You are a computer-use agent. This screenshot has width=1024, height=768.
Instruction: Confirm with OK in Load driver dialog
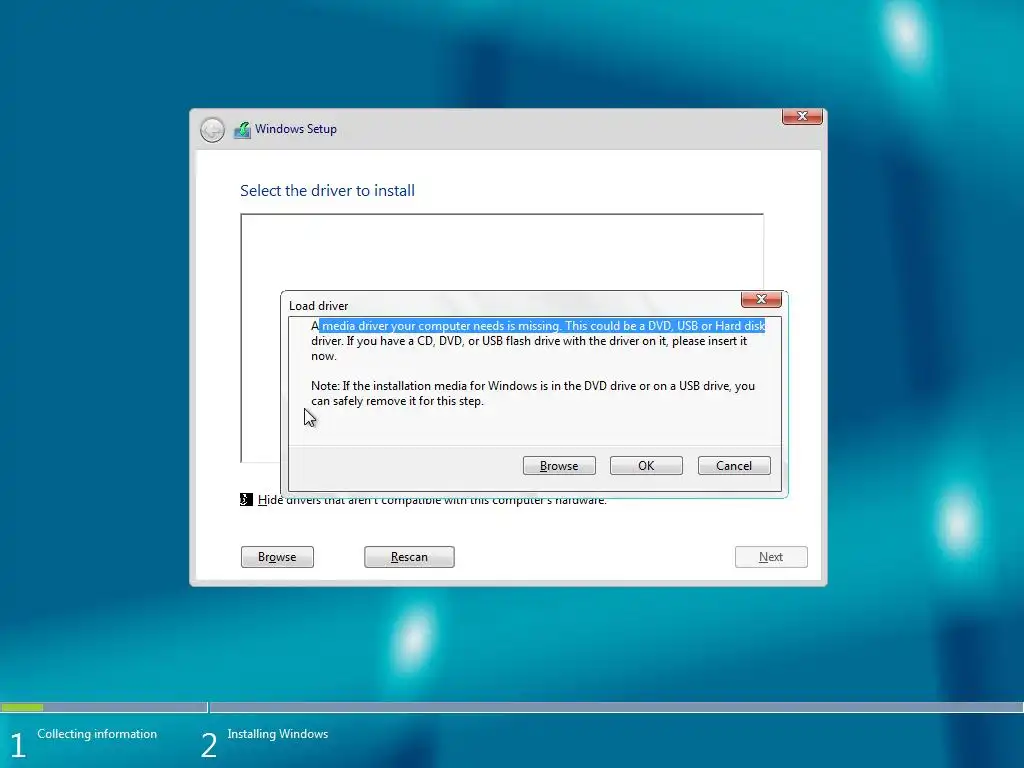tap(646, 466)
